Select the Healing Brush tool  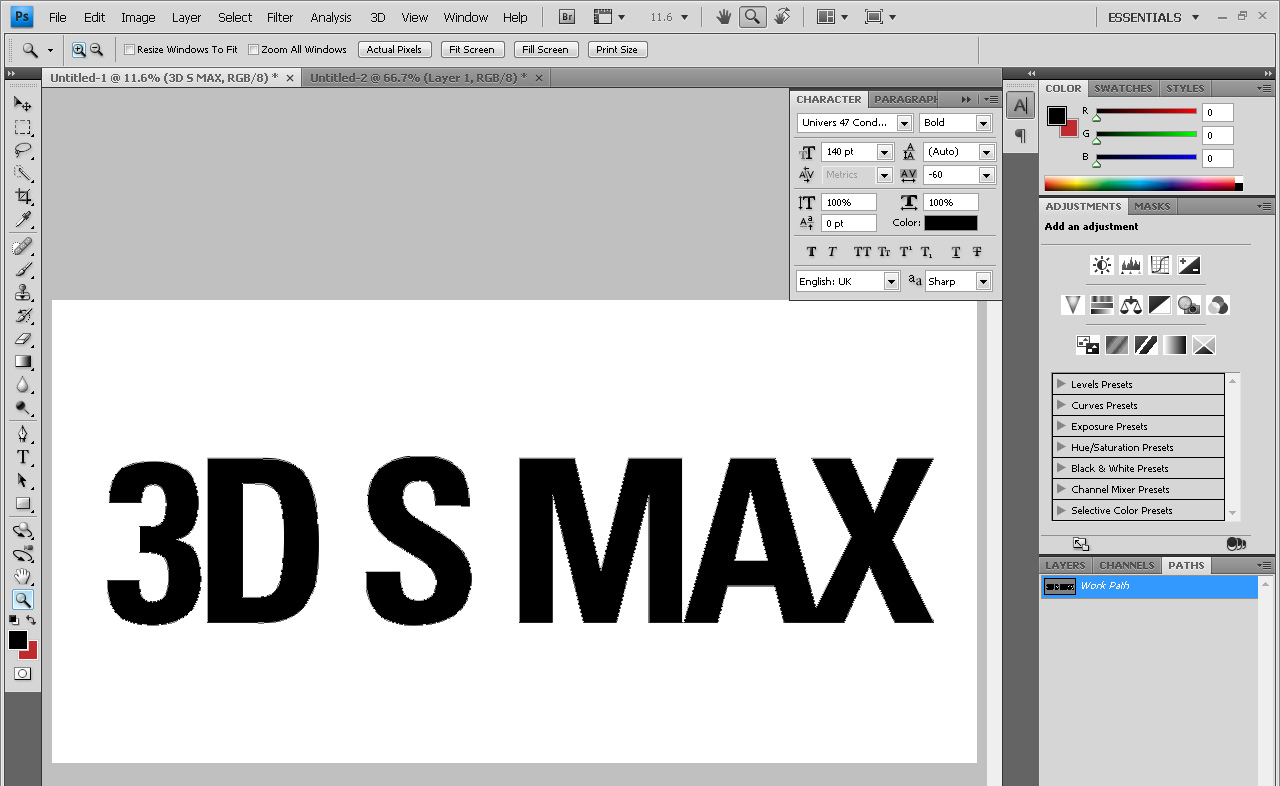[22, 246]
